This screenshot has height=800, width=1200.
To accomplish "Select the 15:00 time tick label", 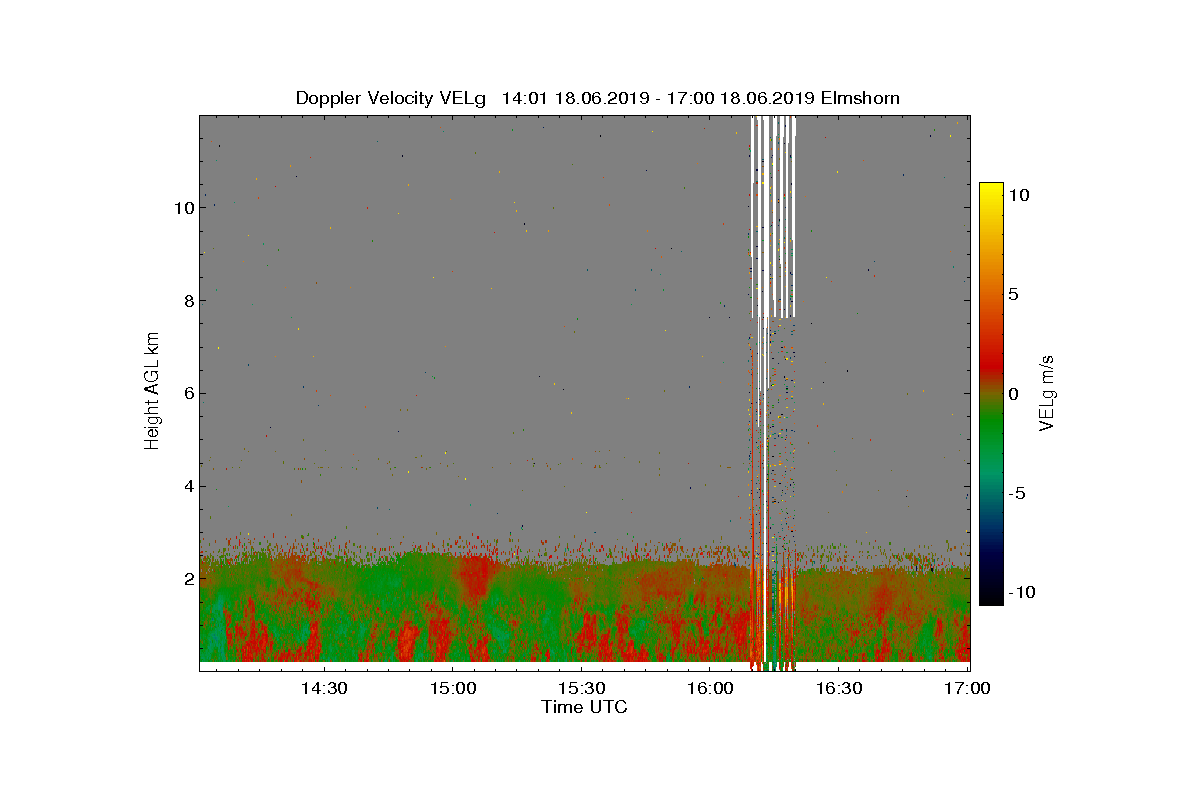I will coord(453,689).
